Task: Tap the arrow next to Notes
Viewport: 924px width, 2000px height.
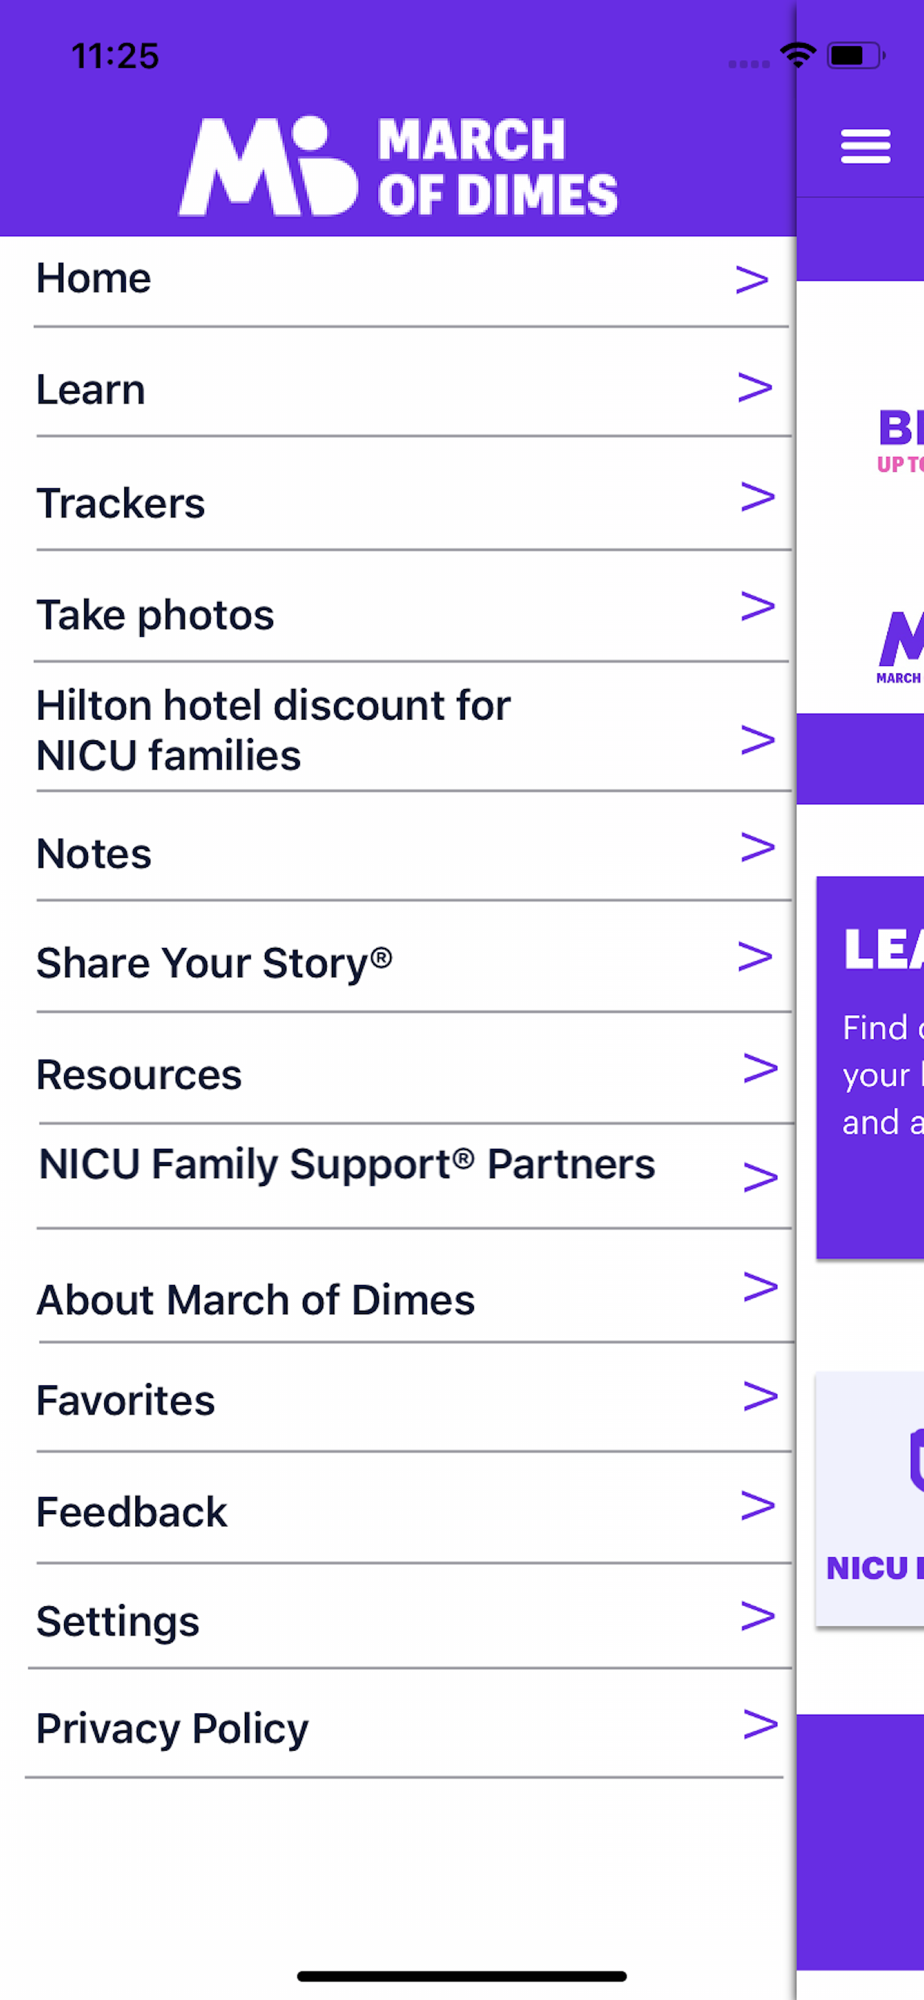Action: click(x=757, y=848)
